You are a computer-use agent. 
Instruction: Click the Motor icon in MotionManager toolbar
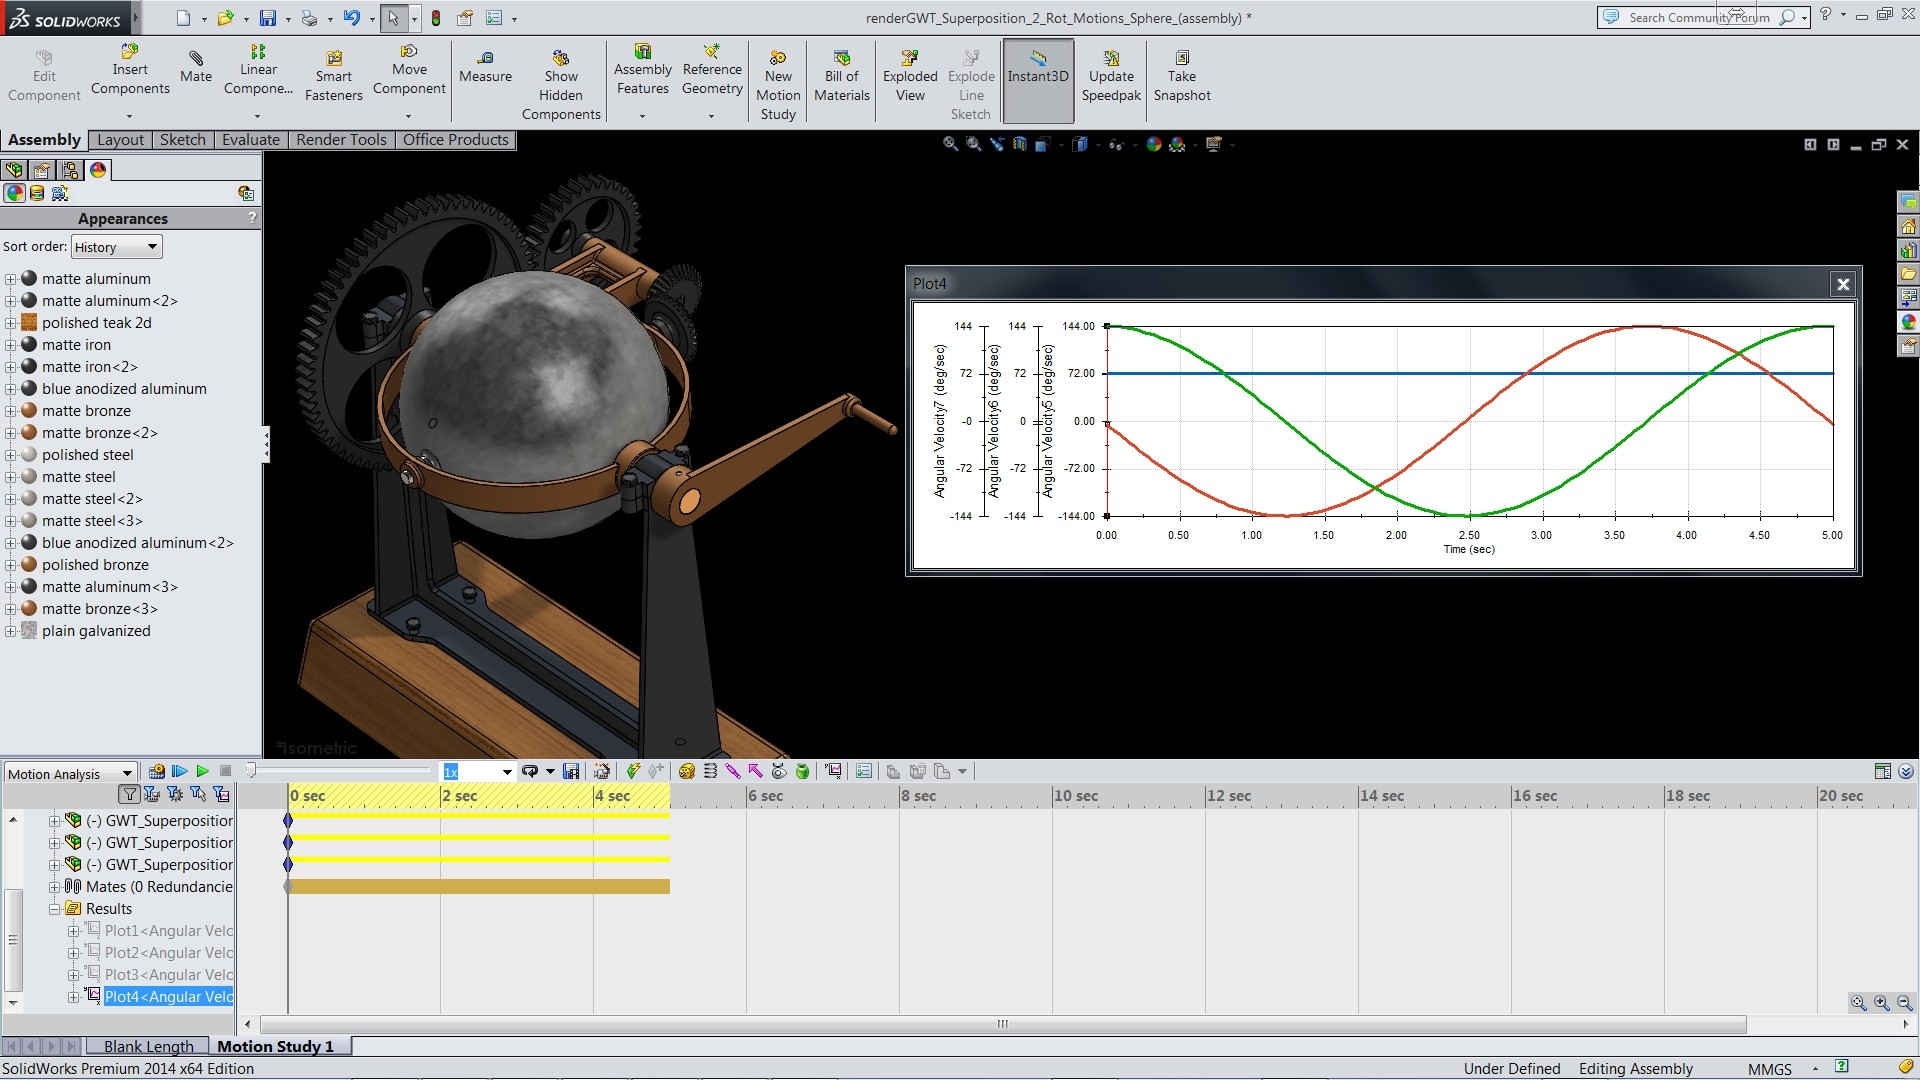tap(687, 771)
